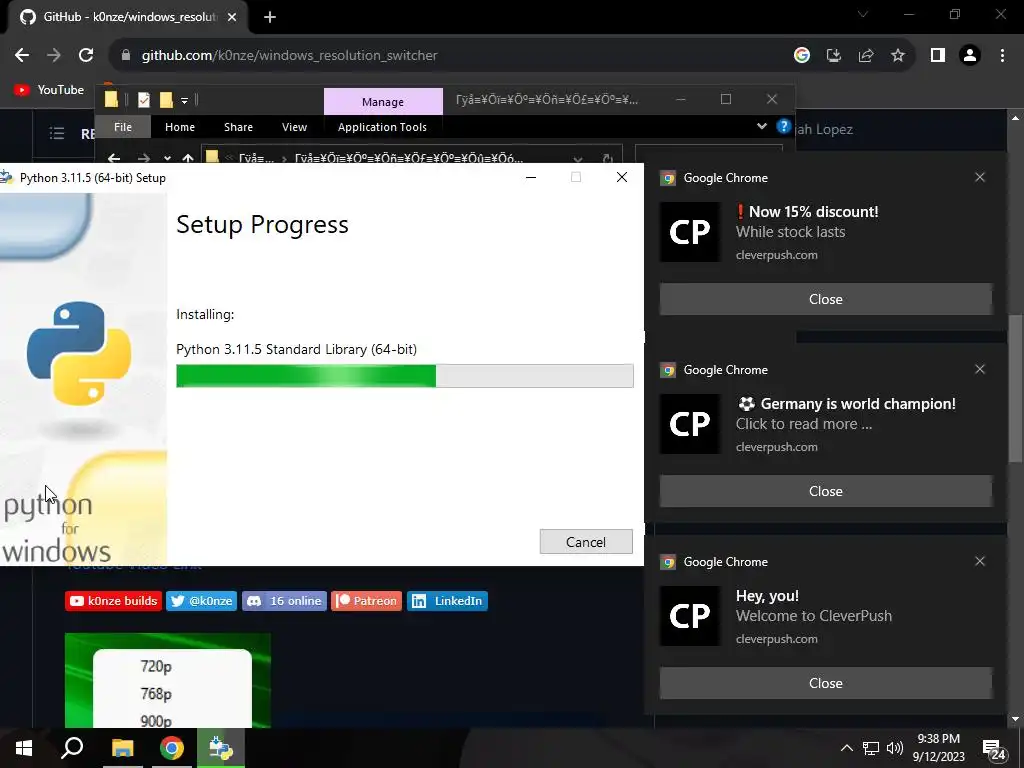The width and height of the screenshot is (1024, 768).
Task: Click File Explorer help question mark icon
Action: point(783,126)
